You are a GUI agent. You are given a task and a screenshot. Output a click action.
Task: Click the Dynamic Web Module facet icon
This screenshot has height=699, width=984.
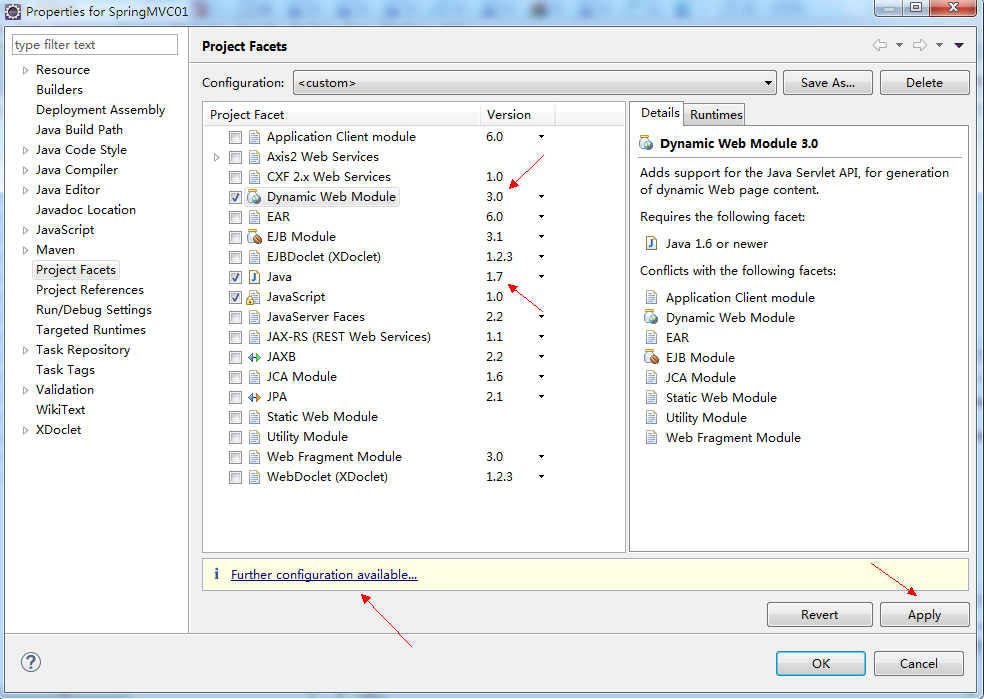[x=254, y=197]
